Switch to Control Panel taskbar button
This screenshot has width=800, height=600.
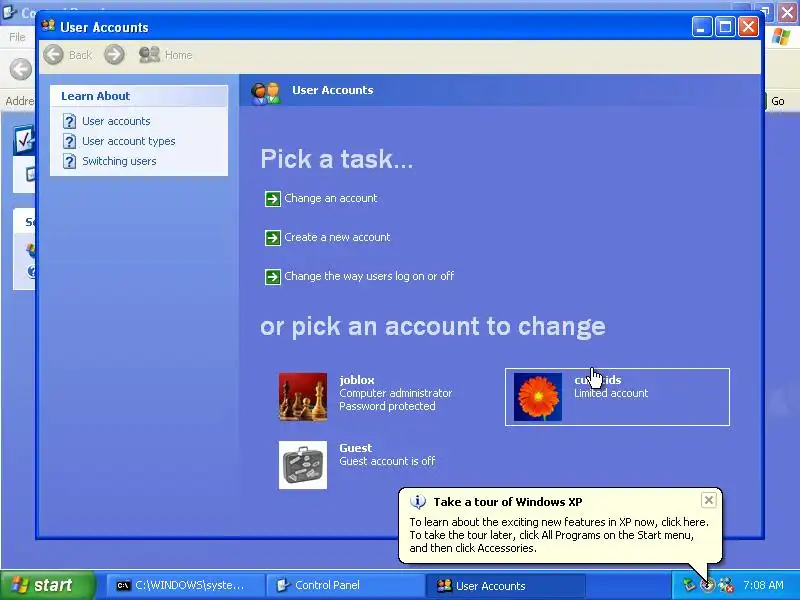[x=346, y=585]
